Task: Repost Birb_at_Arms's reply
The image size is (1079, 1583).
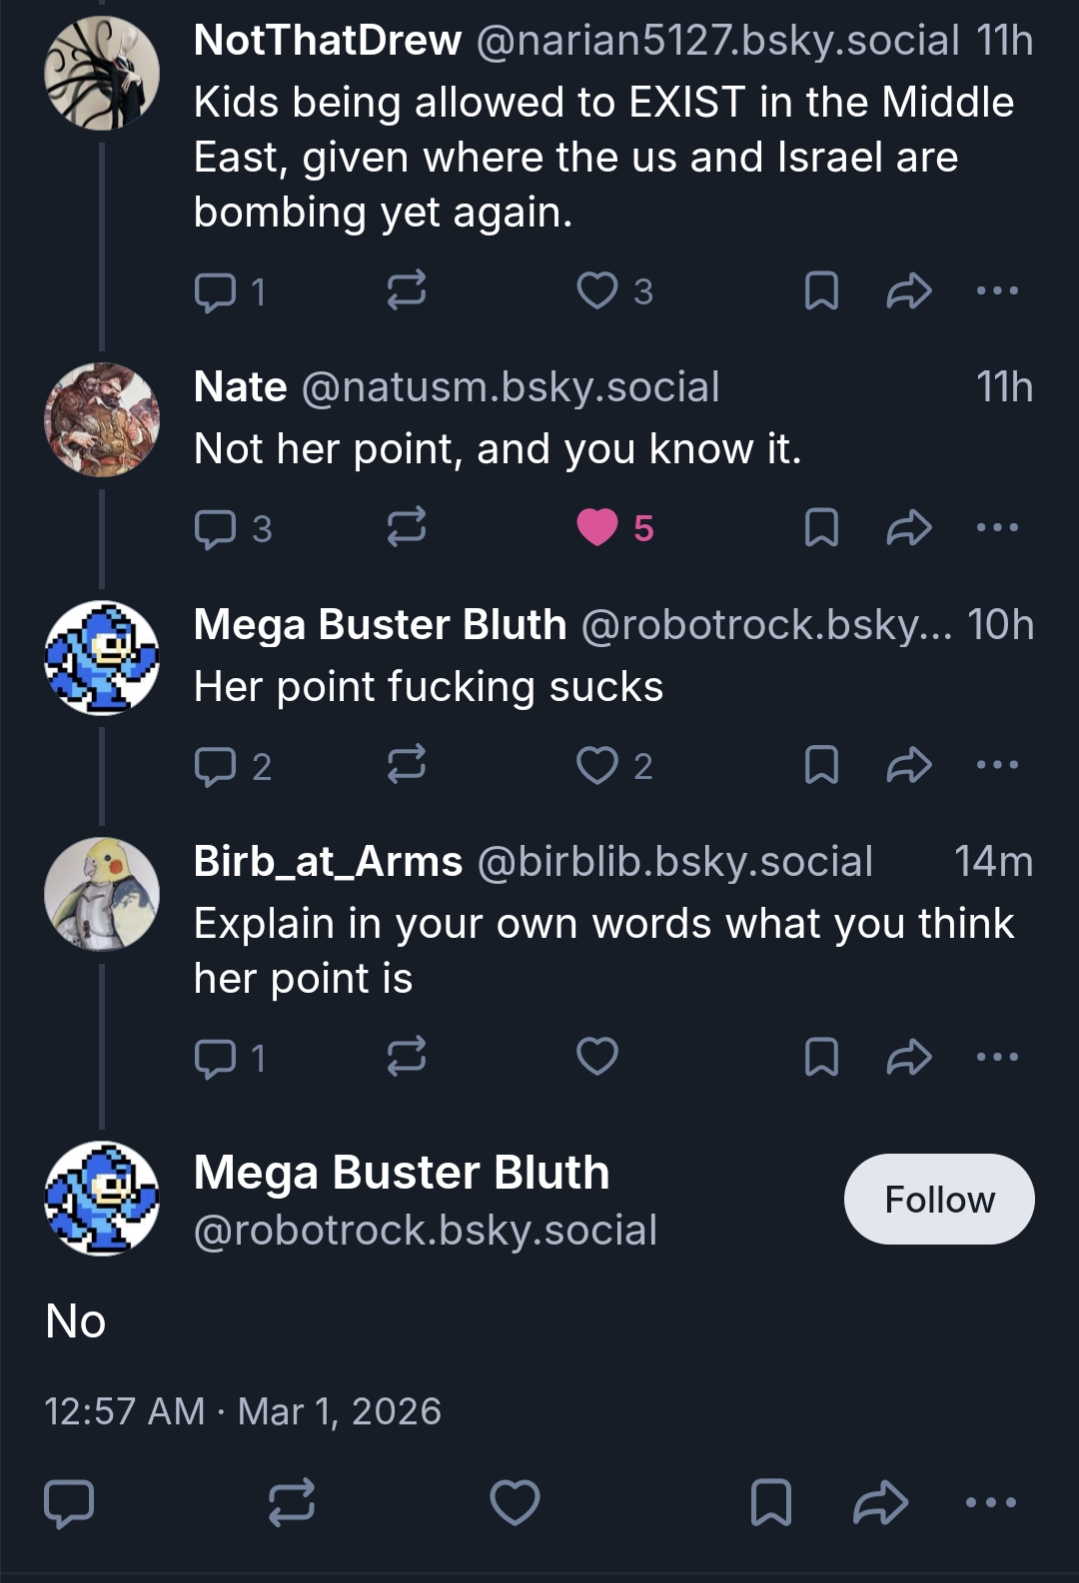Action: 407,1056
